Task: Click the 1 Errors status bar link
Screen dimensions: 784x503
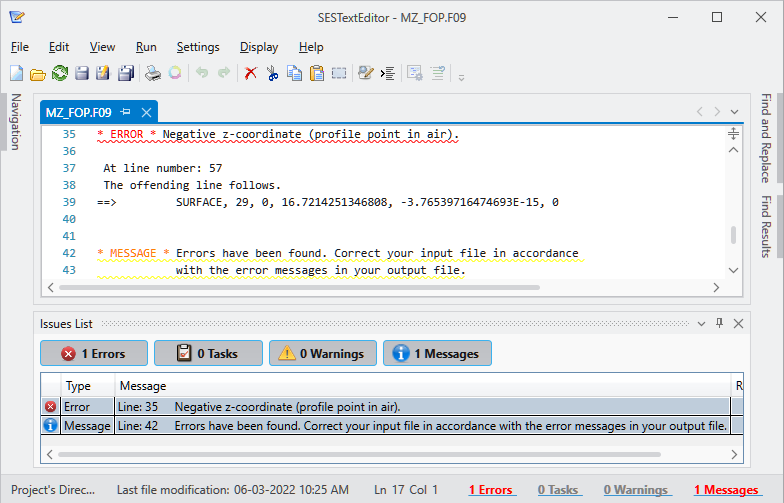Action: [x=491, y=490]
